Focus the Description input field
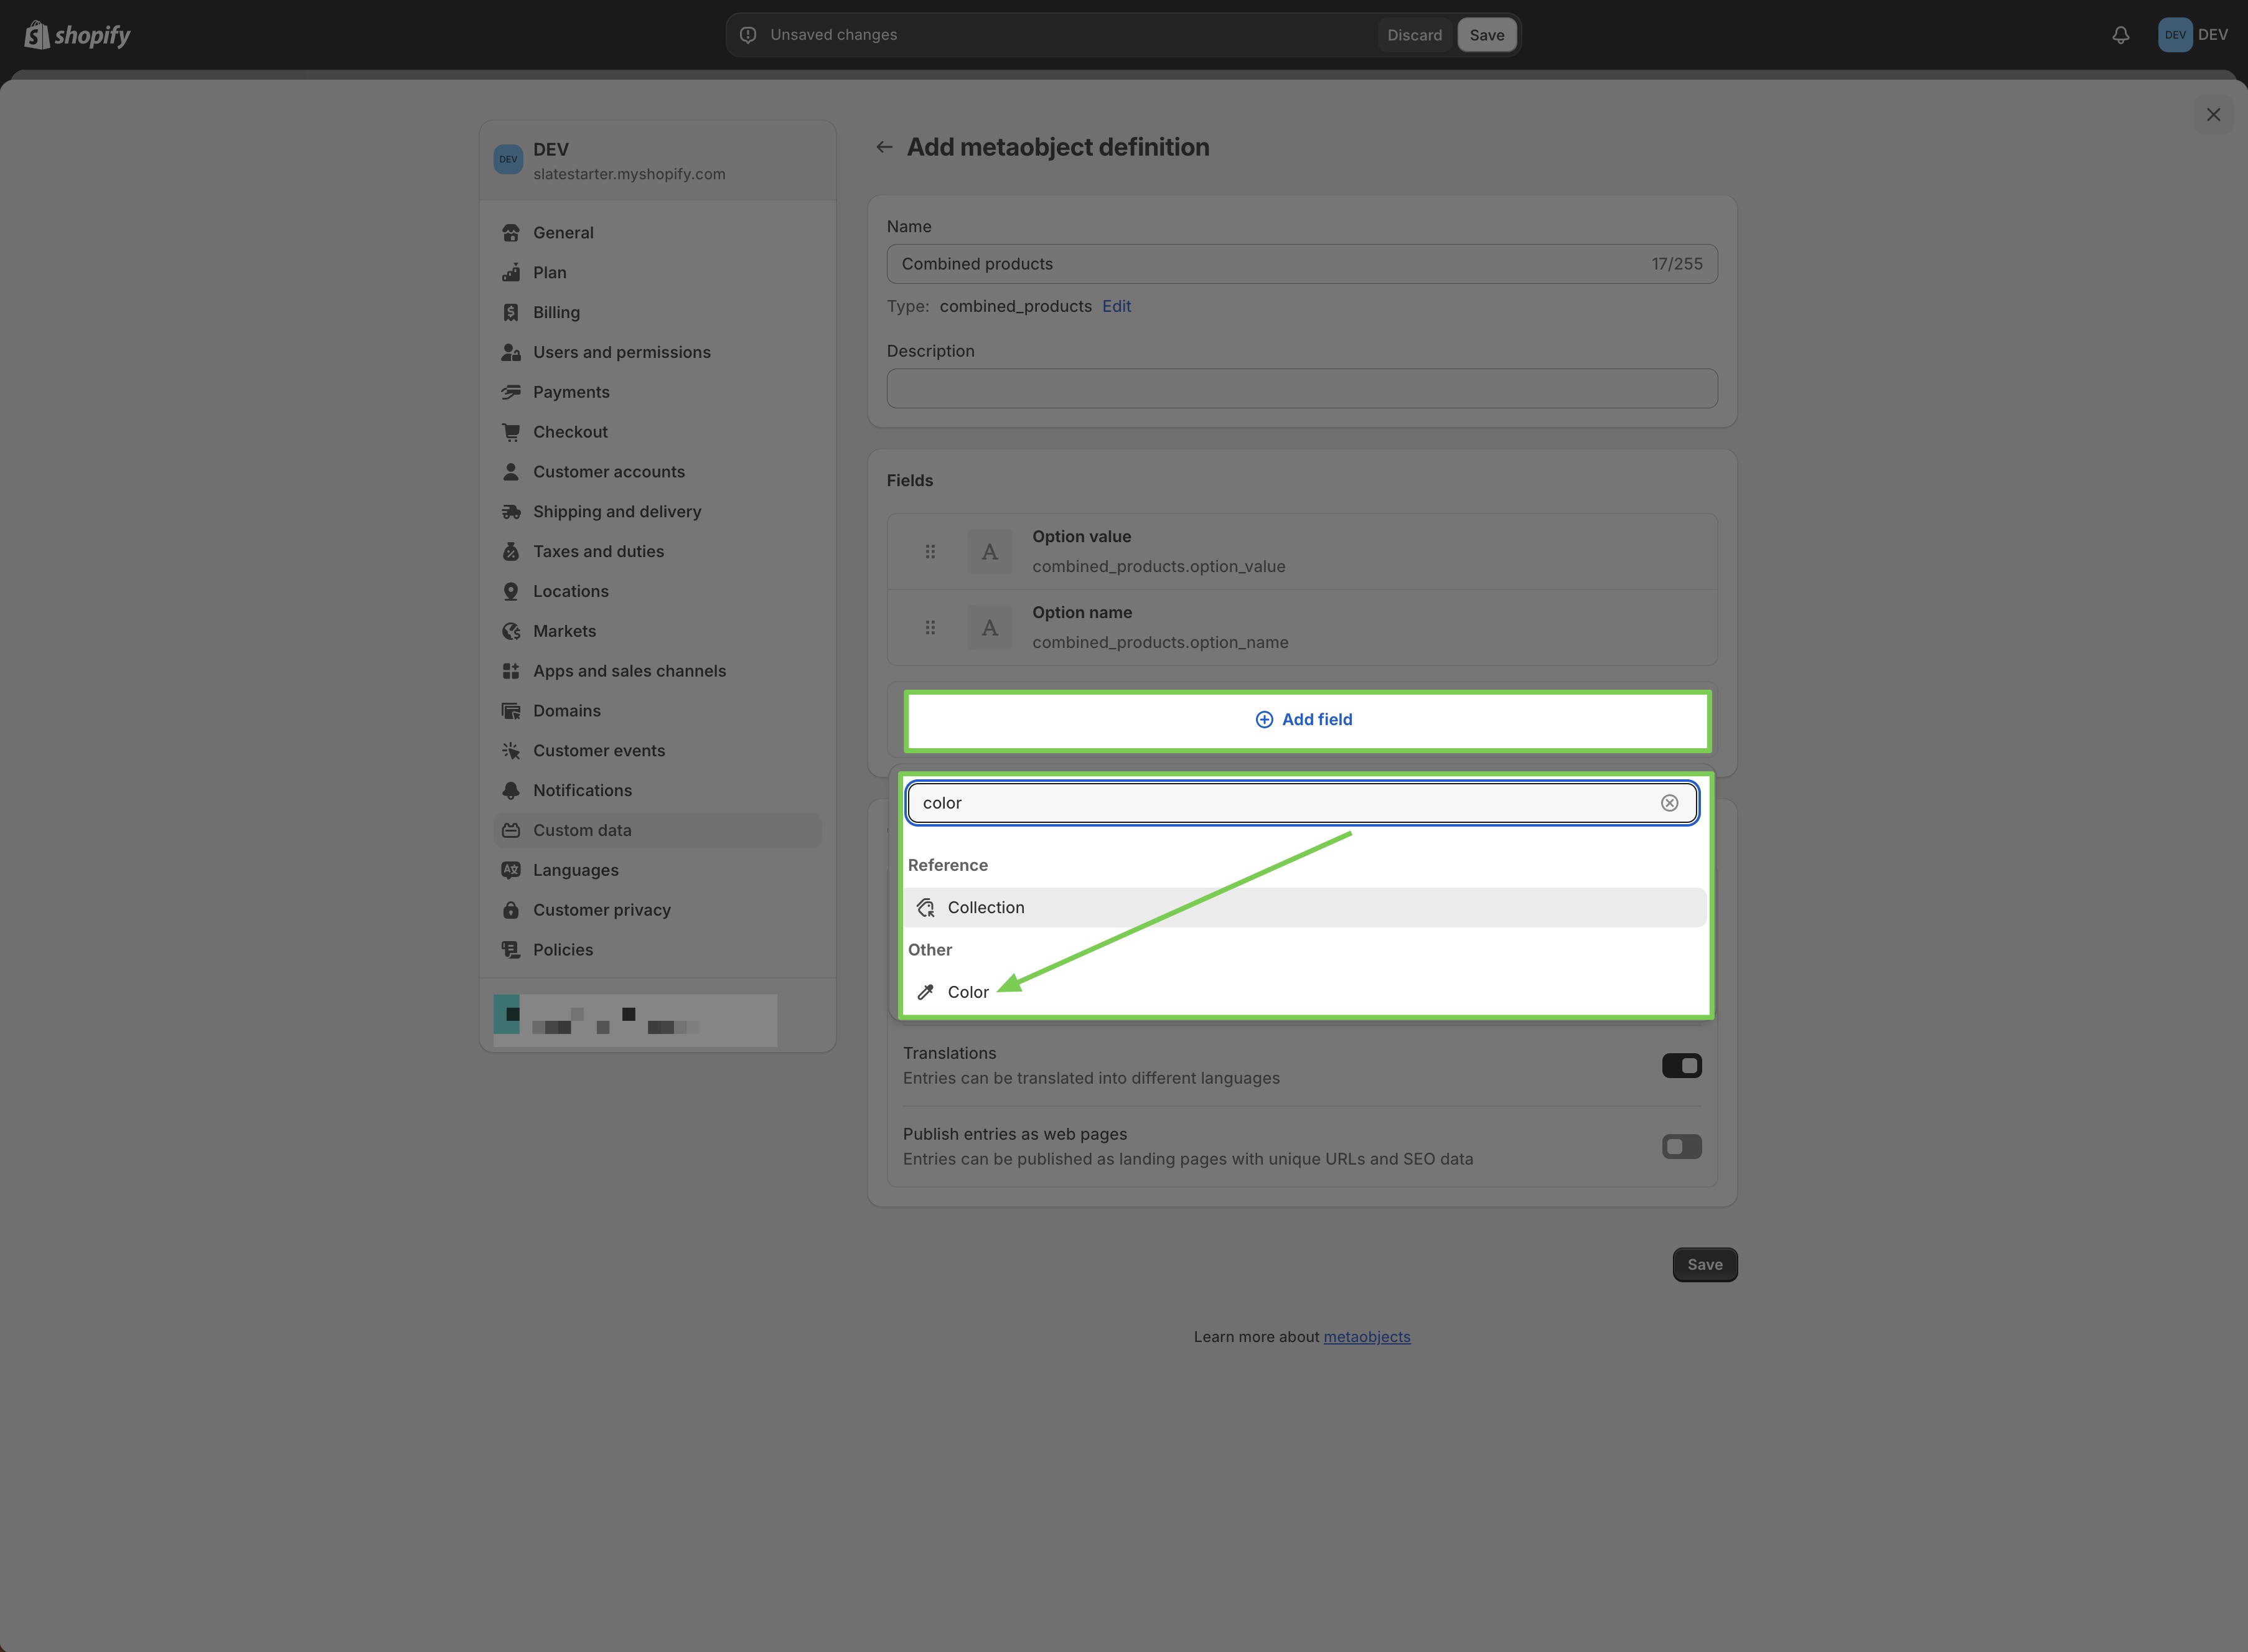This screenshot has height=1652, width=2248. [x=1302, y=388]
